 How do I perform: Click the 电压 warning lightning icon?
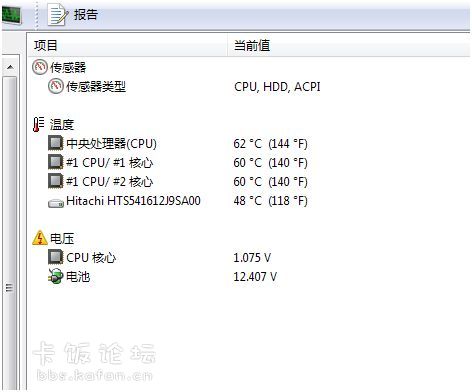tap(40, 238)
